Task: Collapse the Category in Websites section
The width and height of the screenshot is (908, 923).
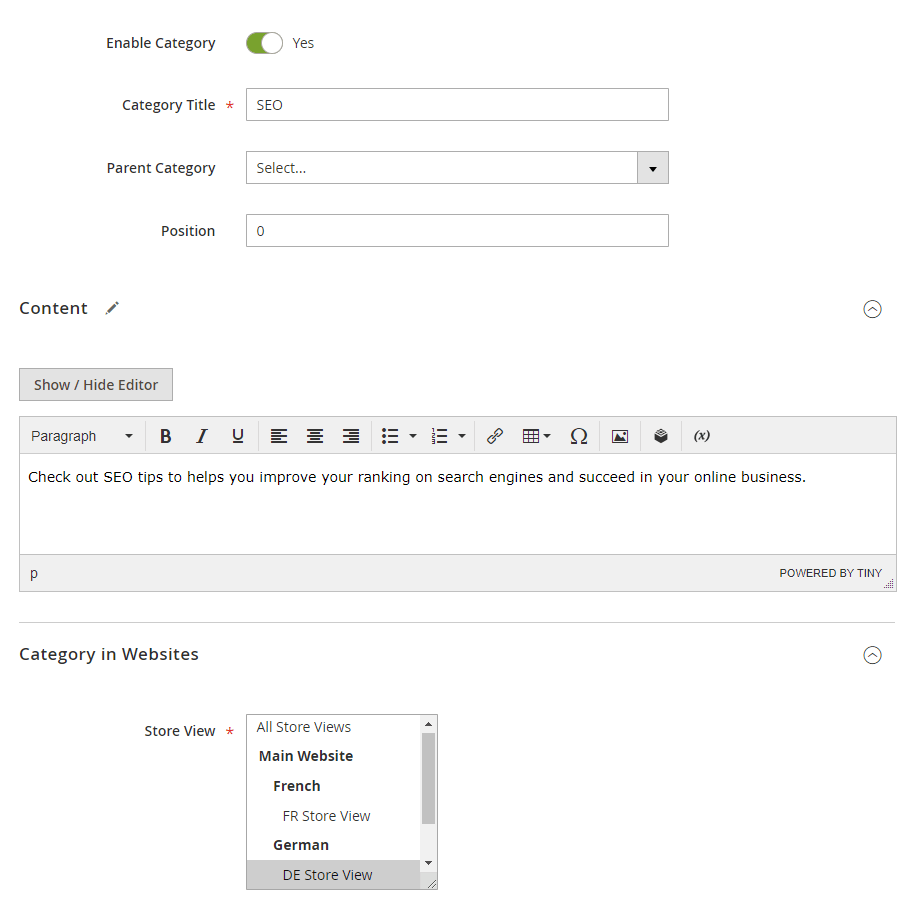Action: click(x=872, y=655)
